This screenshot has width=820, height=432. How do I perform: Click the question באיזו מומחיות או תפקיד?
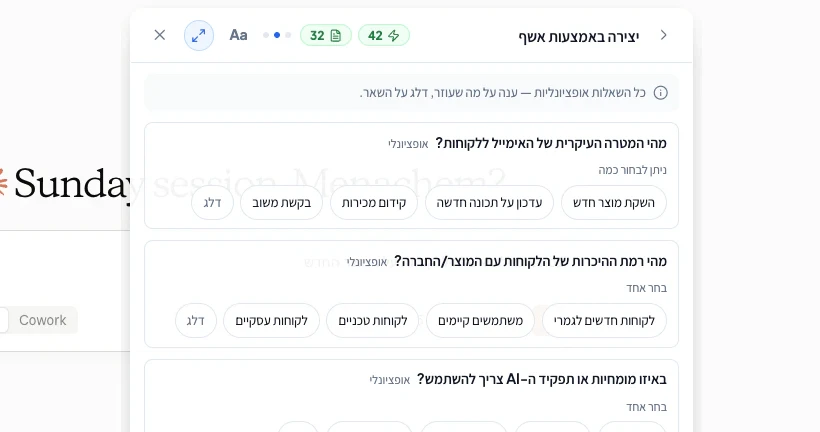point(542,379)
